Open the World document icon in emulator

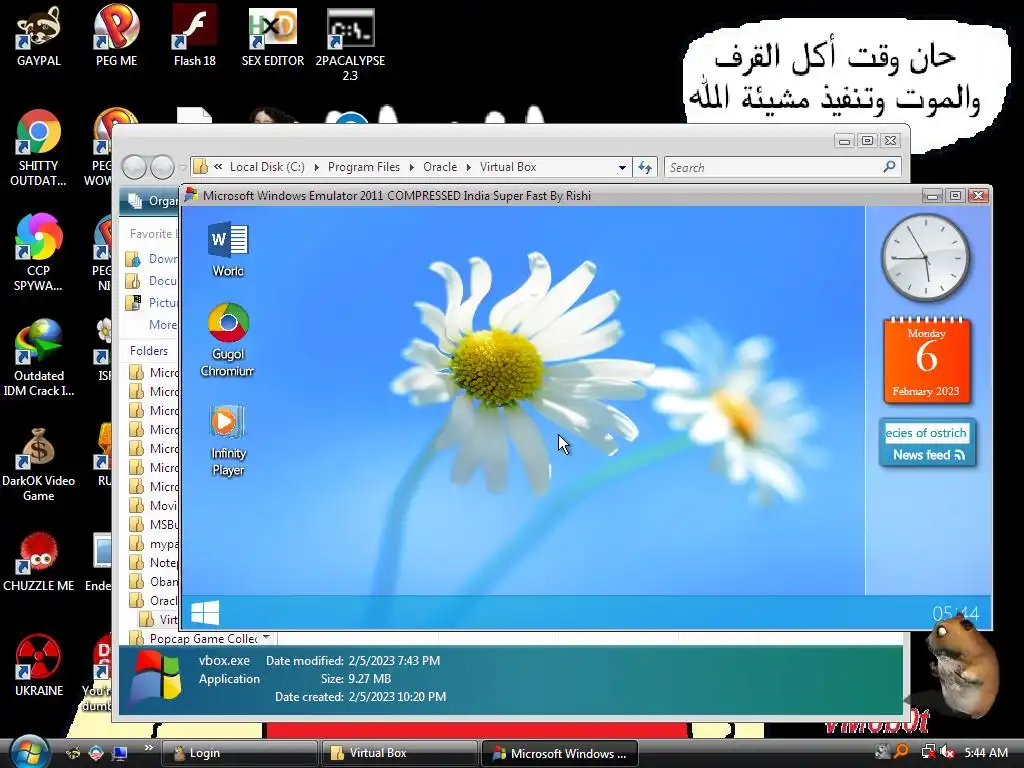tap(228, 249)
